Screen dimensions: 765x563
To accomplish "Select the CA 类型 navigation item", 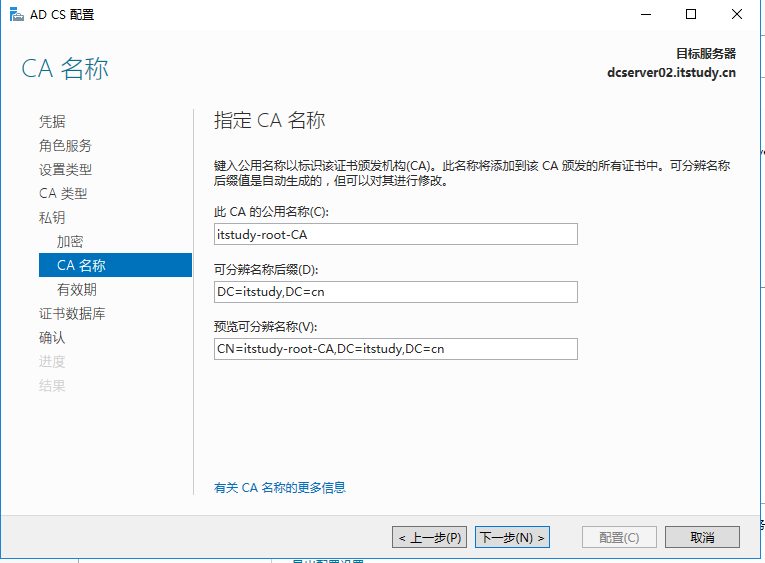I will click(63, 193).
